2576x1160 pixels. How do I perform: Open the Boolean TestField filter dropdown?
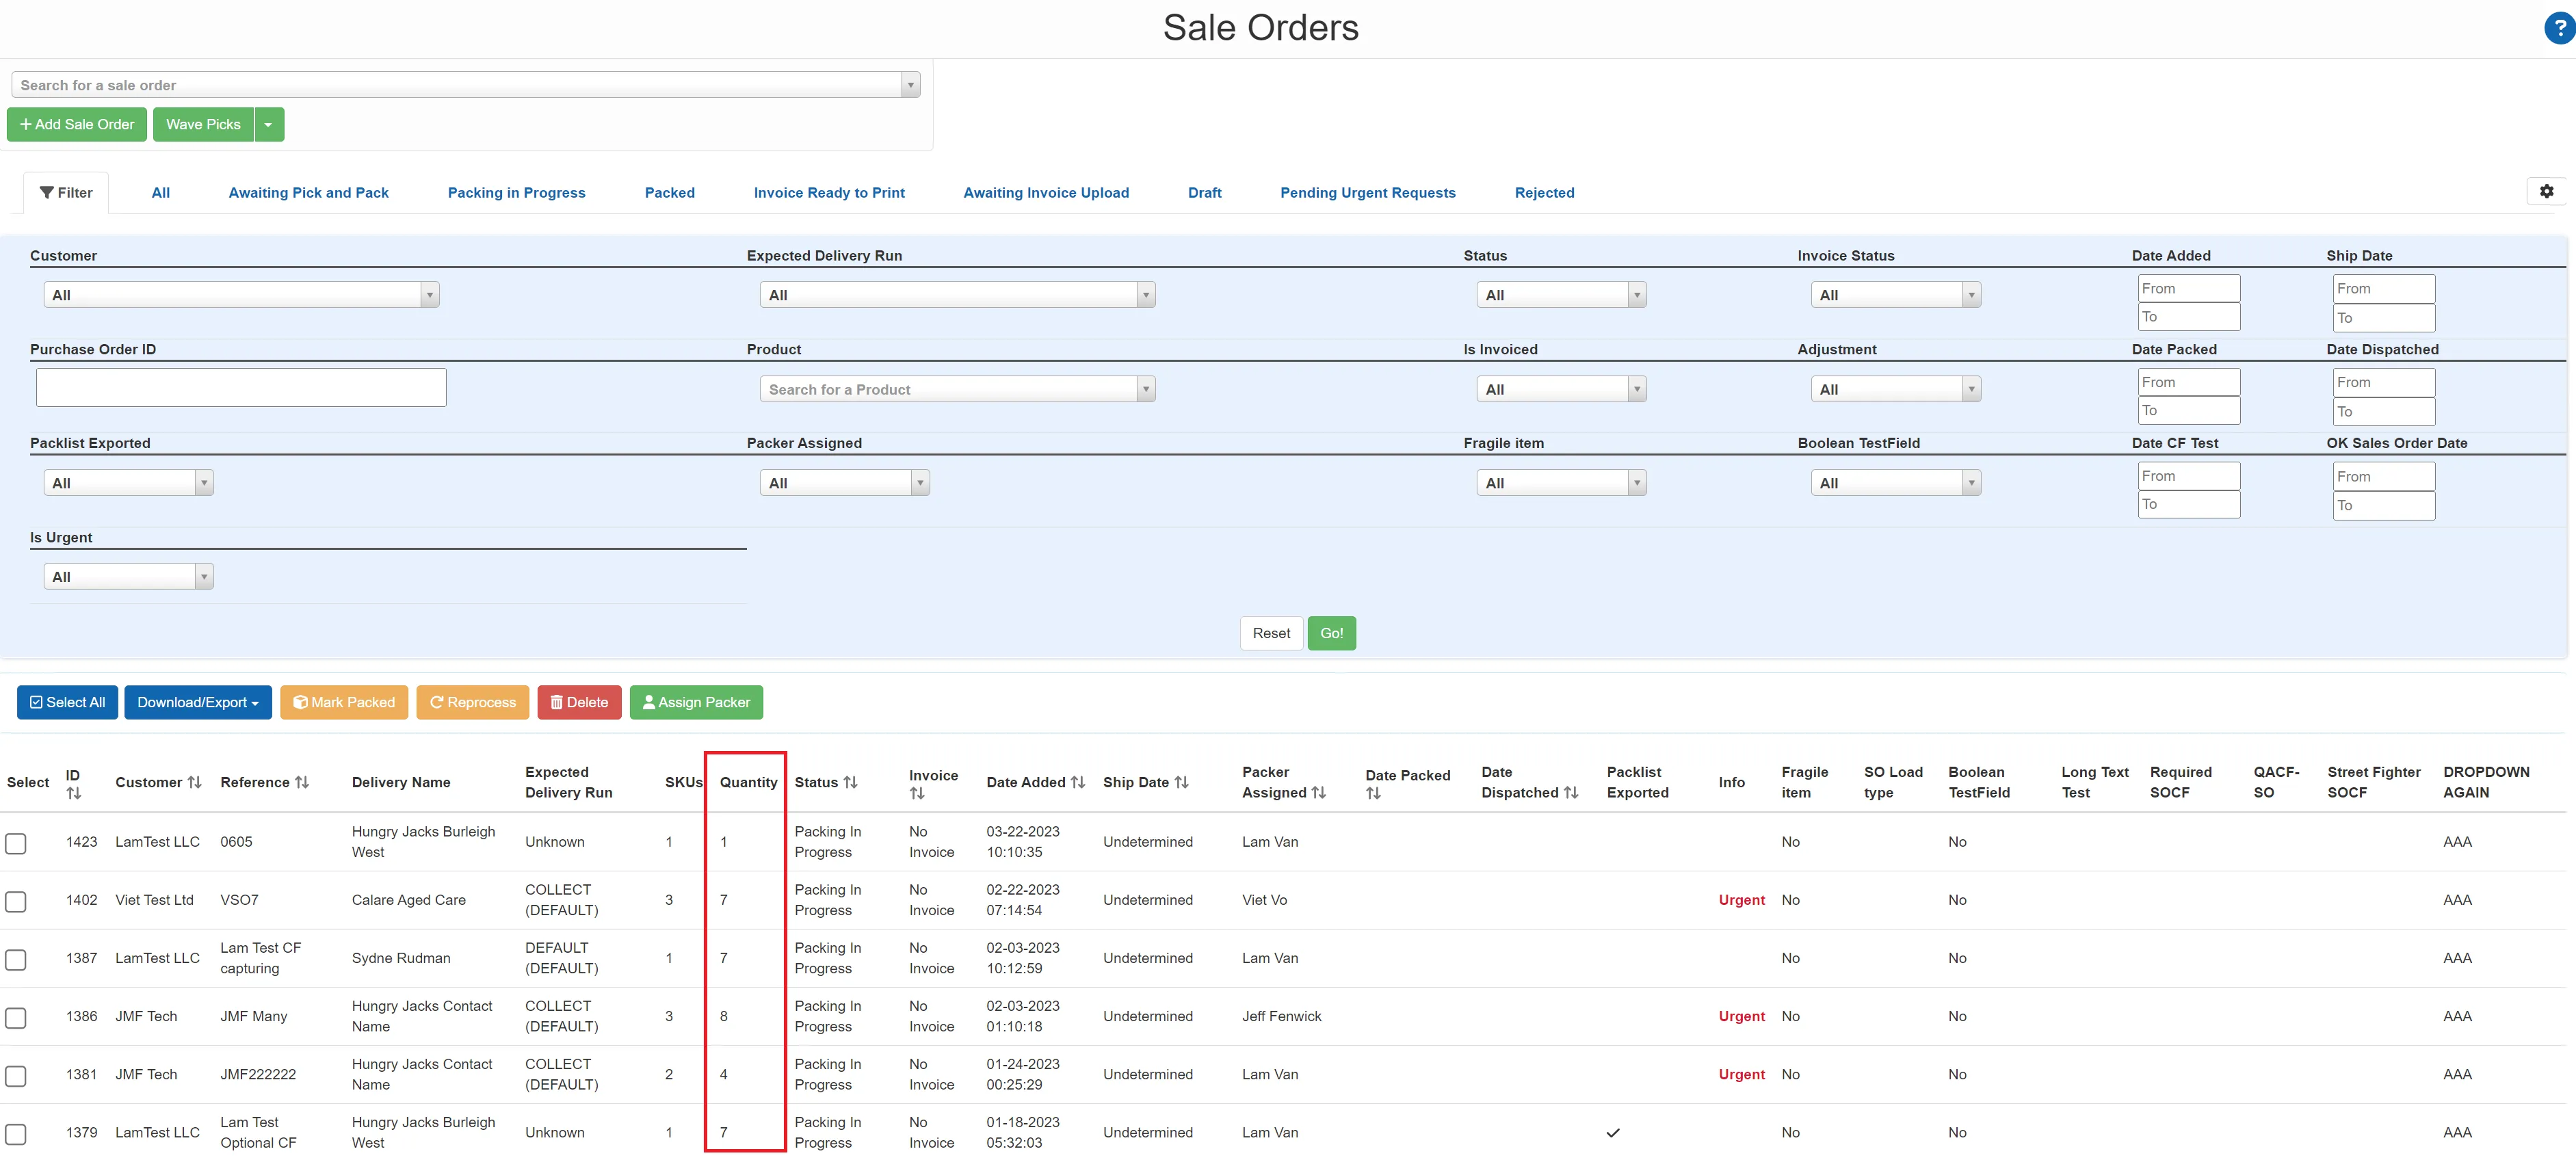coord(1895,483)
